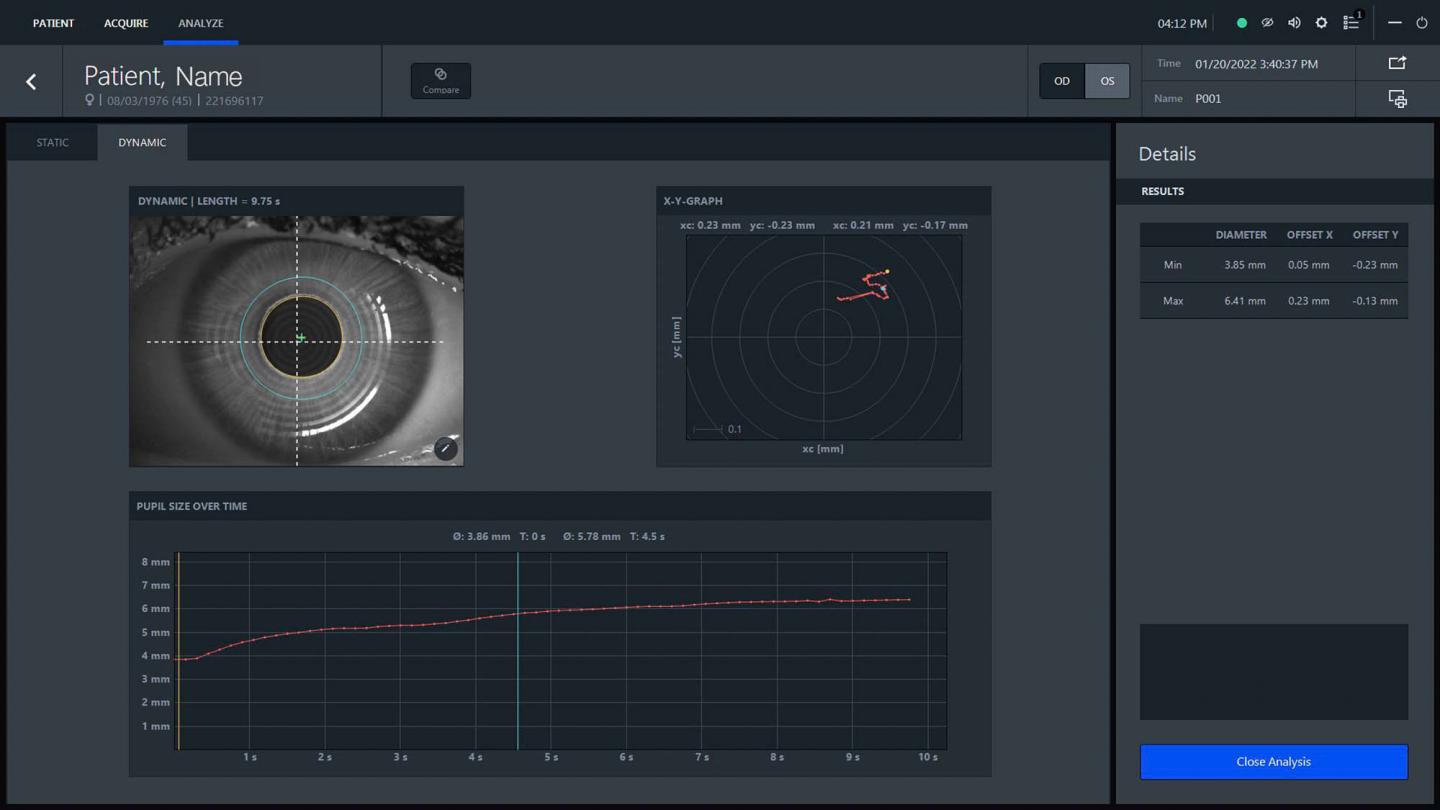
Task: Select the OS eye toggle
Action: 1107,81
